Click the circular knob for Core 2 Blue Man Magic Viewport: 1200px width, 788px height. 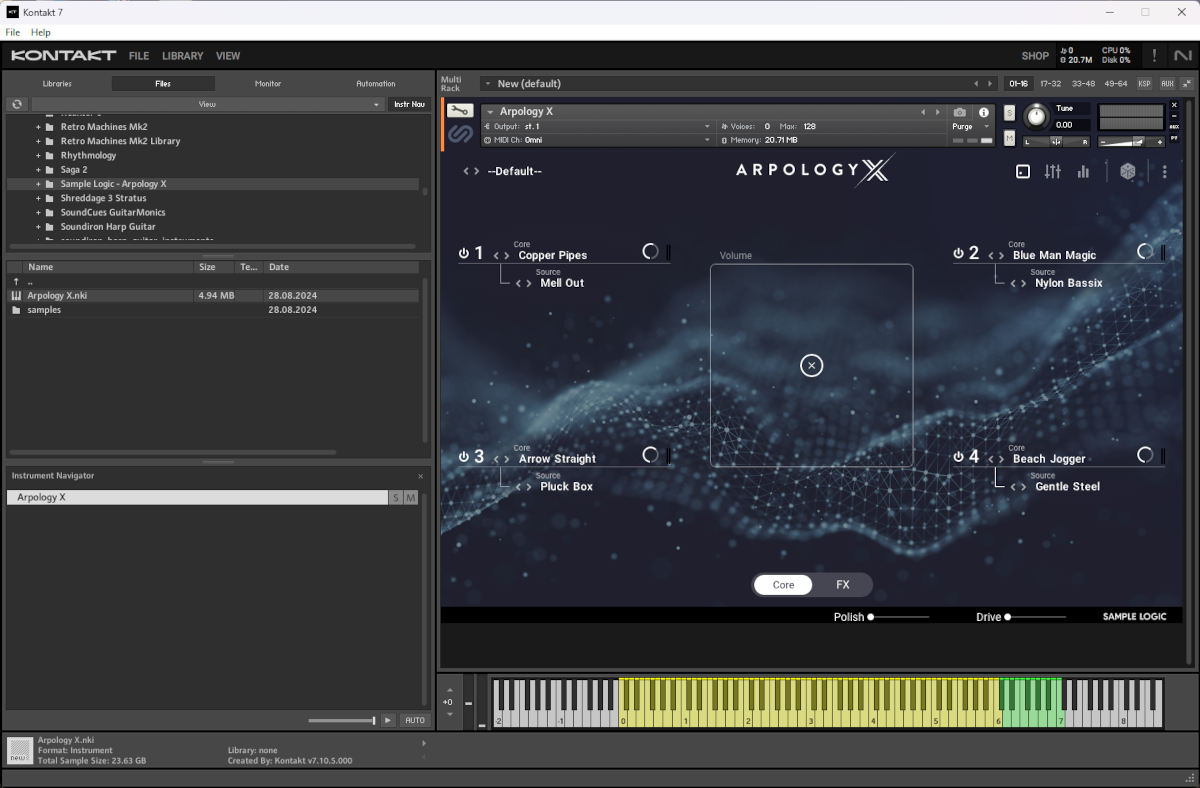pos(1145,252)
